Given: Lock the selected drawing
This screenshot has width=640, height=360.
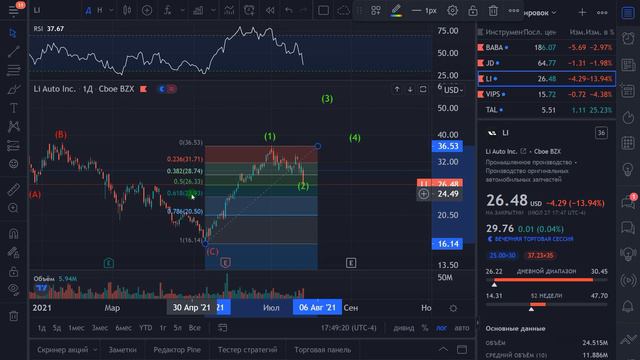Looking at the screenshot, I should [473, 11].
